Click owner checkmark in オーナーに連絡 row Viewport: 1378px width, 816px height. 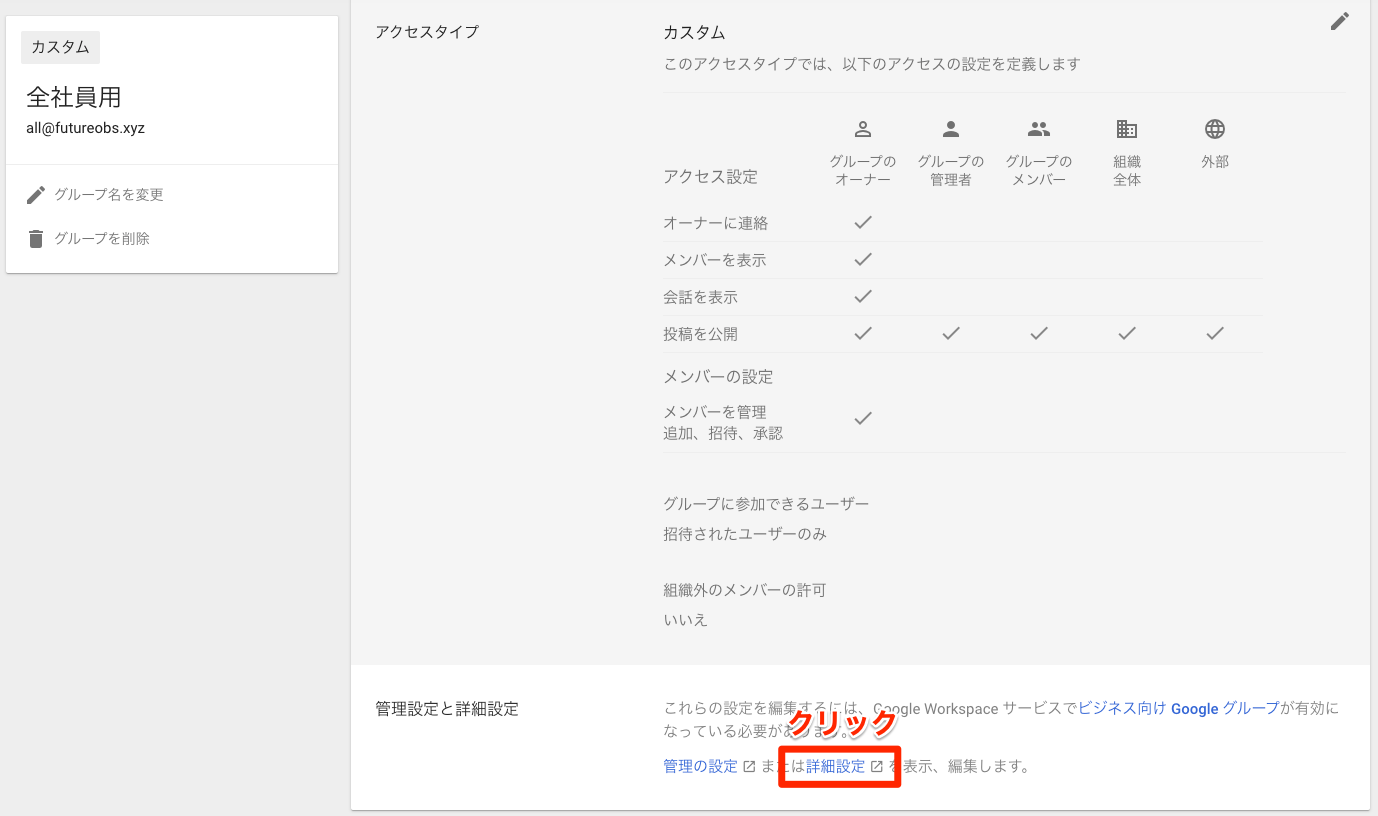[x=863, y=222]
